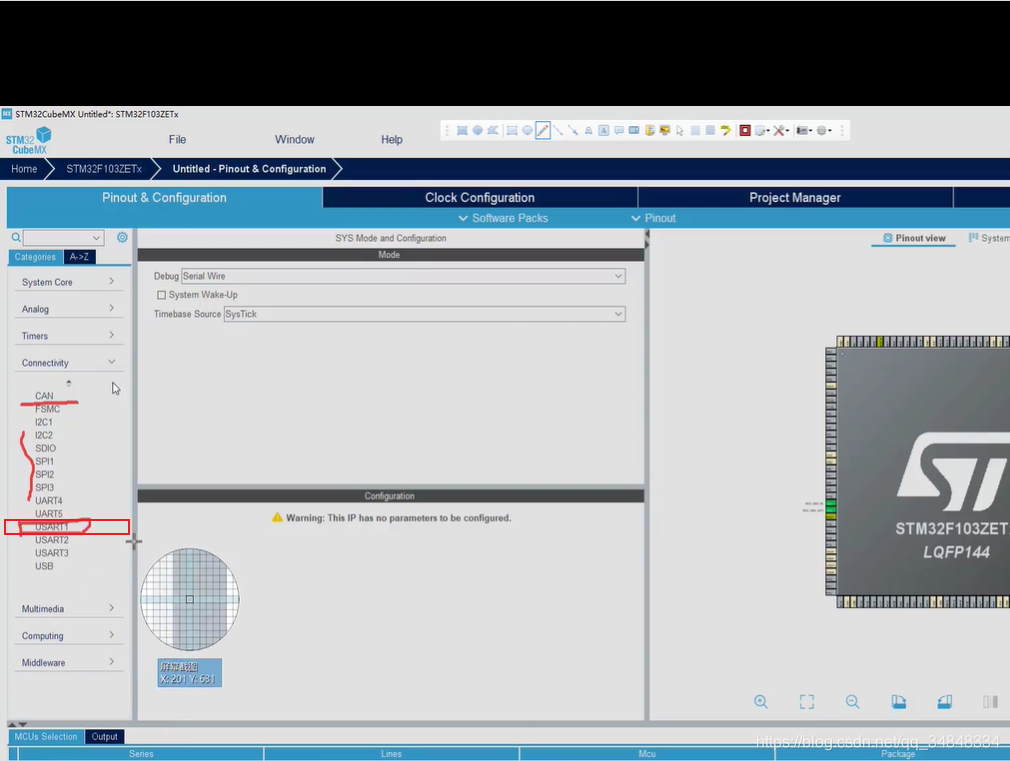Open the Help menu
The image size is (1010, 761).
point(392,139)
